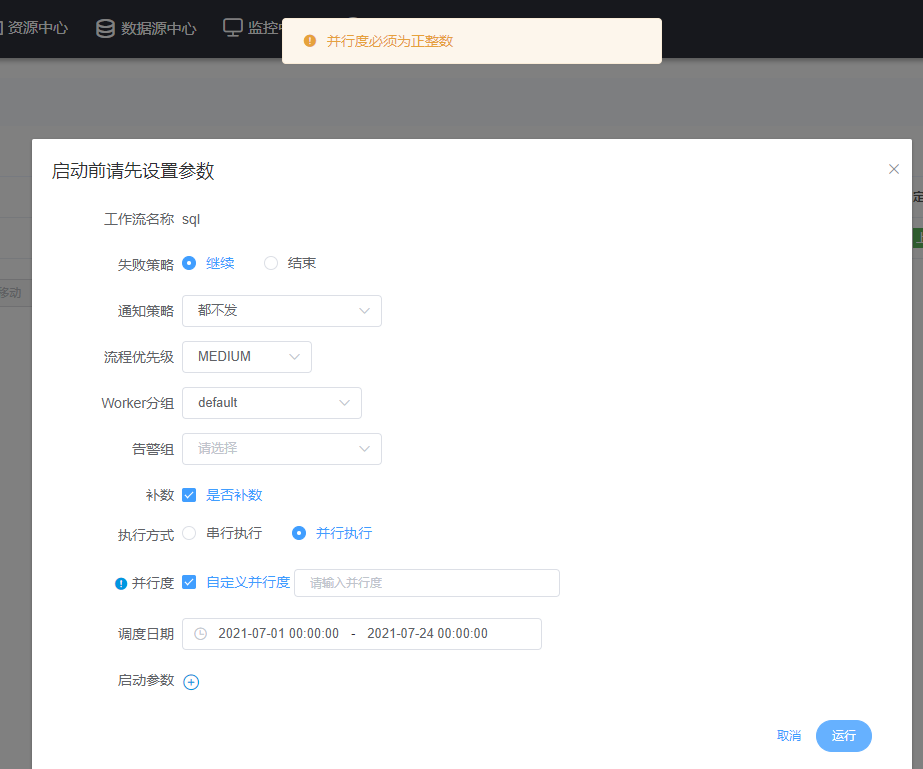Viewport: 923px width, 769px height.
Task: Click end date 2021-07-24 00:00:00
Action: coord(427,634)
